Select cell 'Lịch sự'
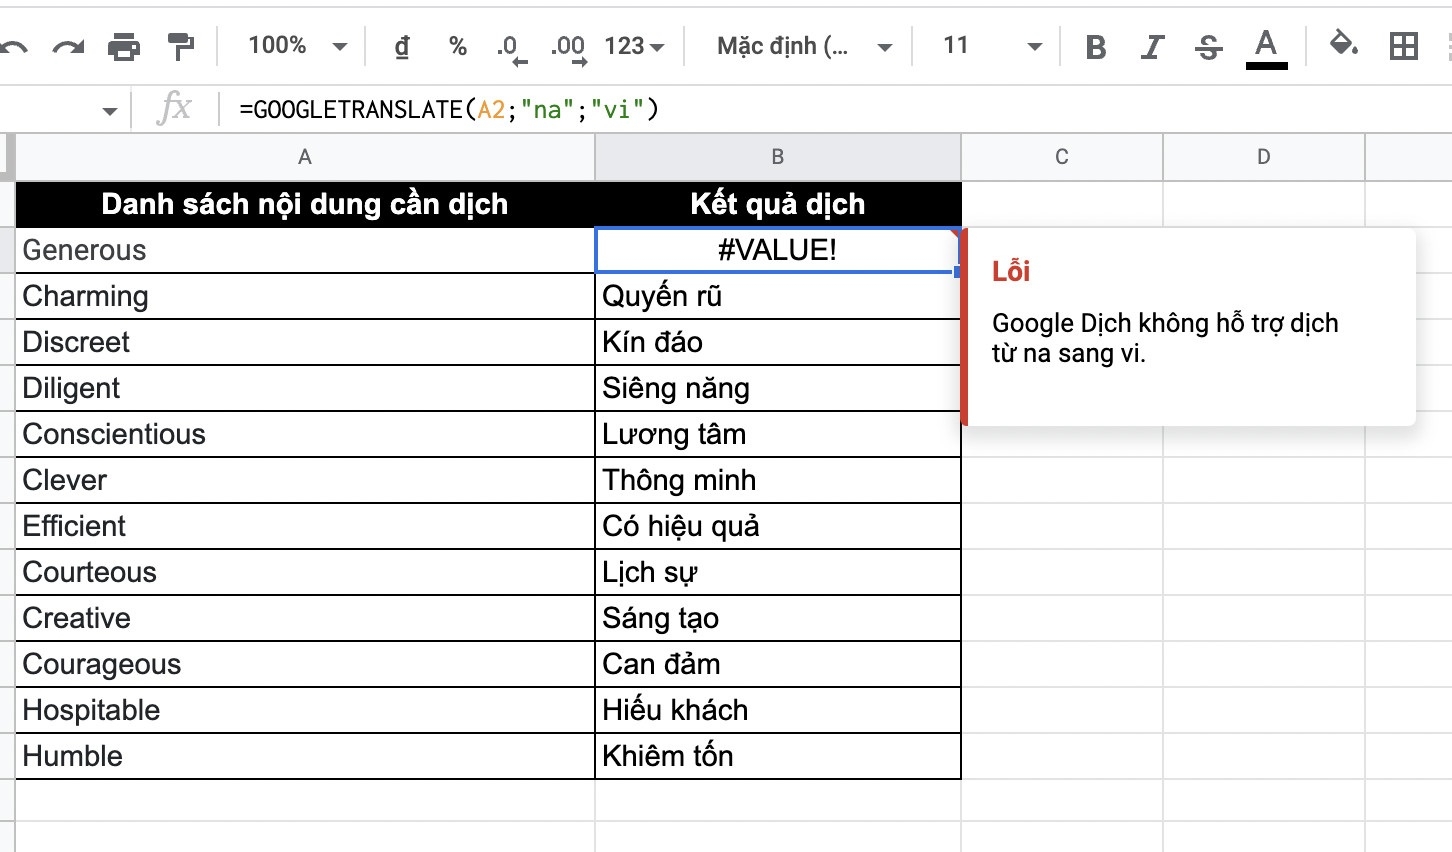This screenshot has width=1452, height=852. tap(778, 572)
